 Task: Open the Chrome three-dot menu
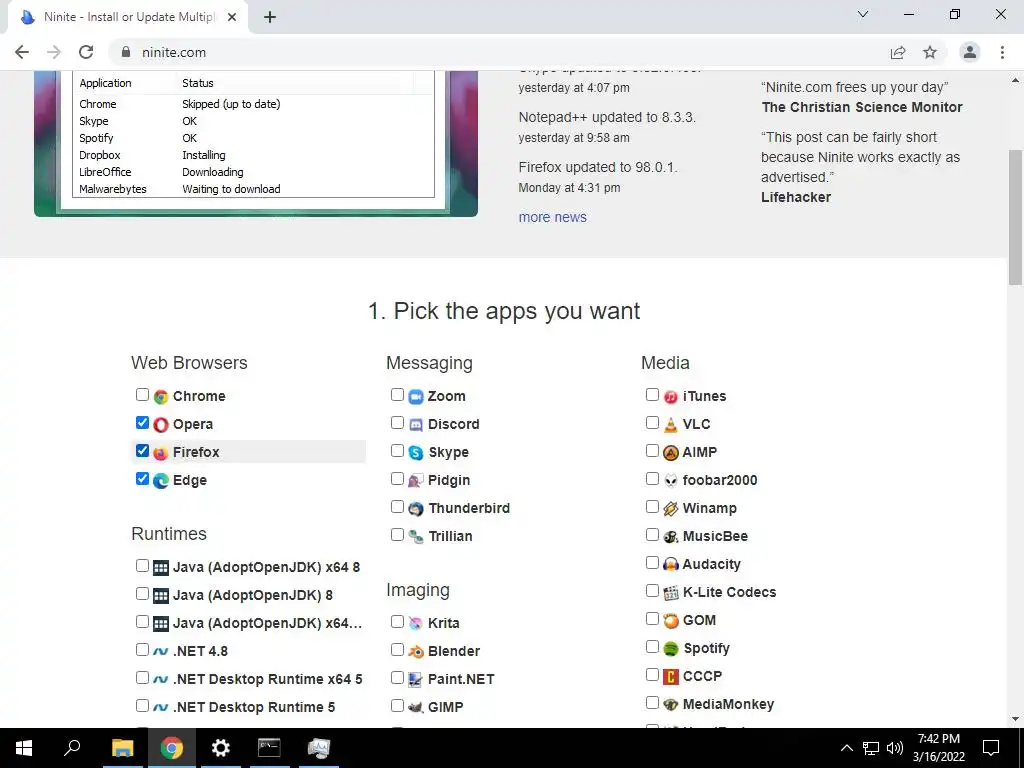(1002, 52)
